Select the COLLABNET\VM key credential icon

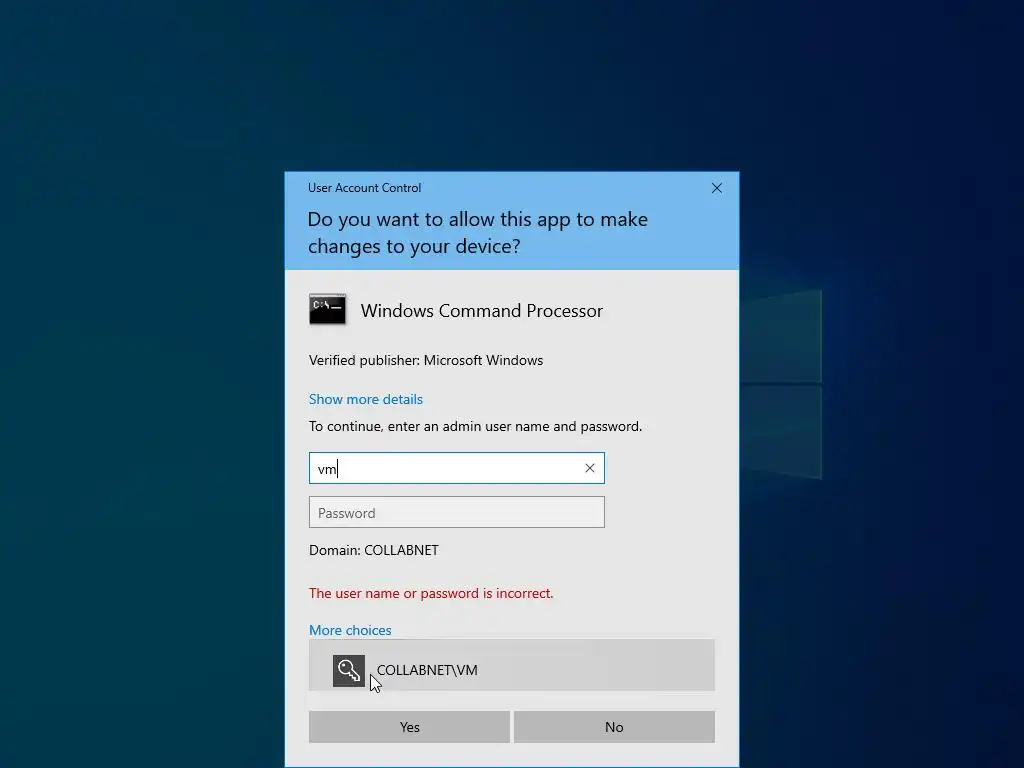click(x=349, y=671)
